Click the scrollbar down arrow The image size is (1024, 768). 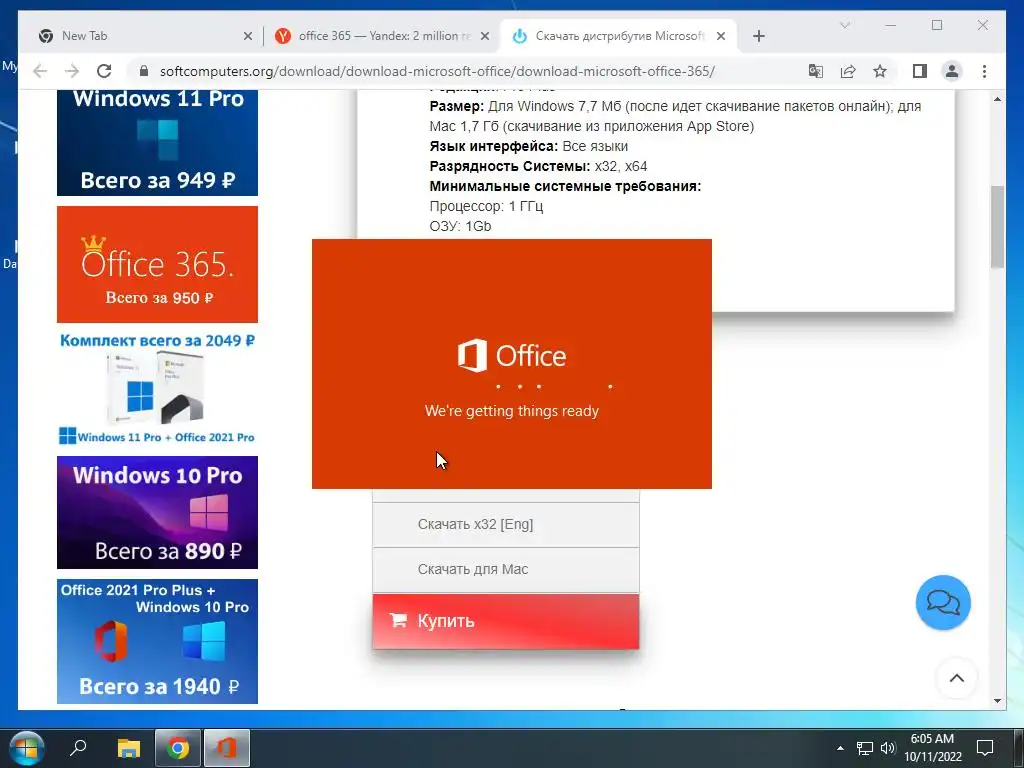click(x=997, y=701)
